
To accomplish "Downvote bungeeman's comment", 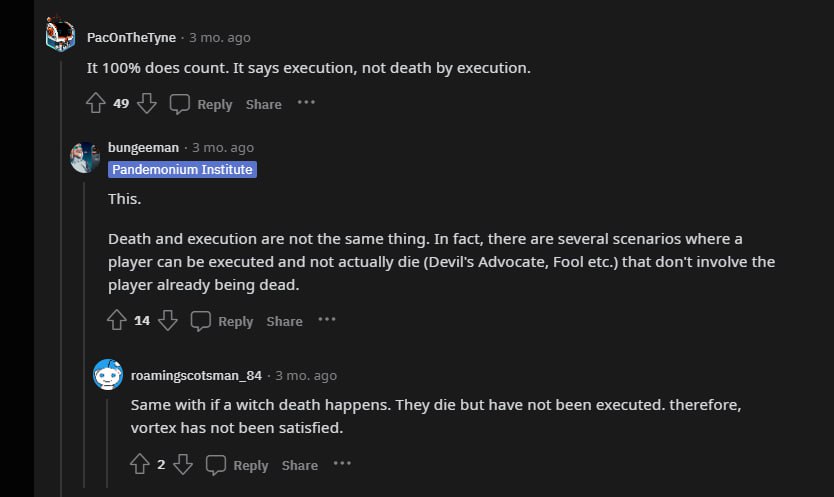I will (168, 320).
